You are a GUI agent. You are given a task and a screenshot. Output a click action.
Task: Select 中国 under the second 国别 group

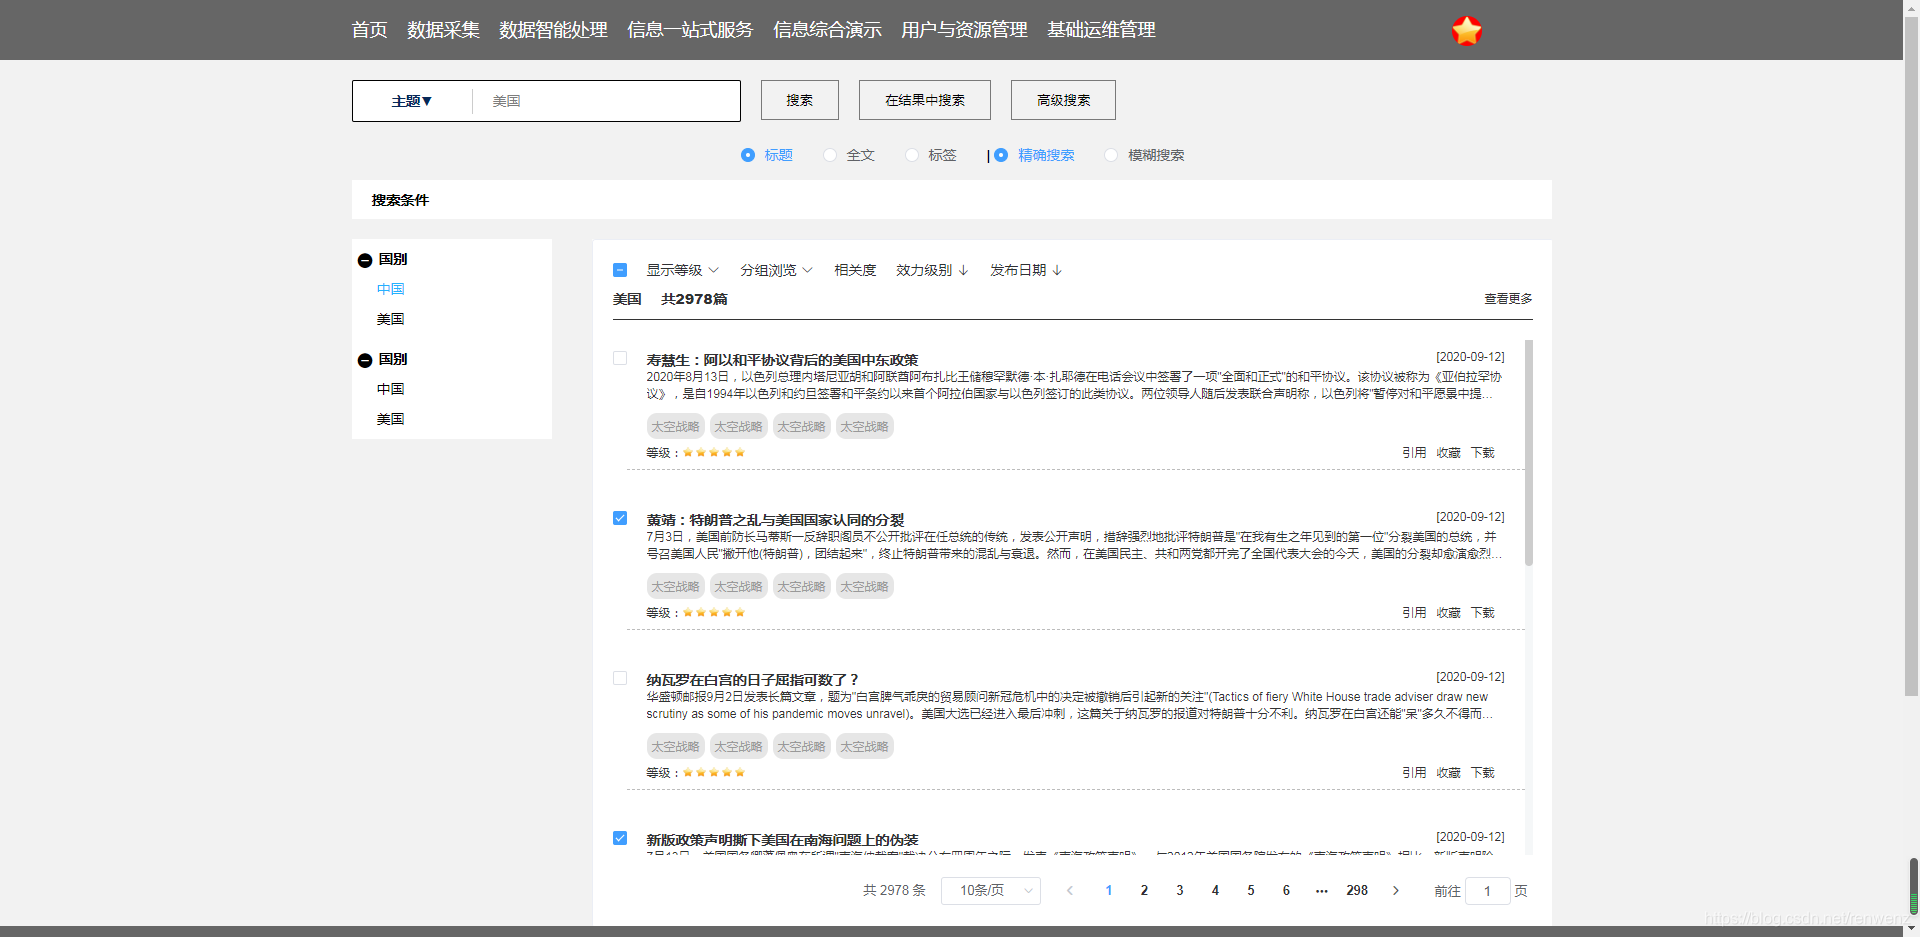[390, 389]
